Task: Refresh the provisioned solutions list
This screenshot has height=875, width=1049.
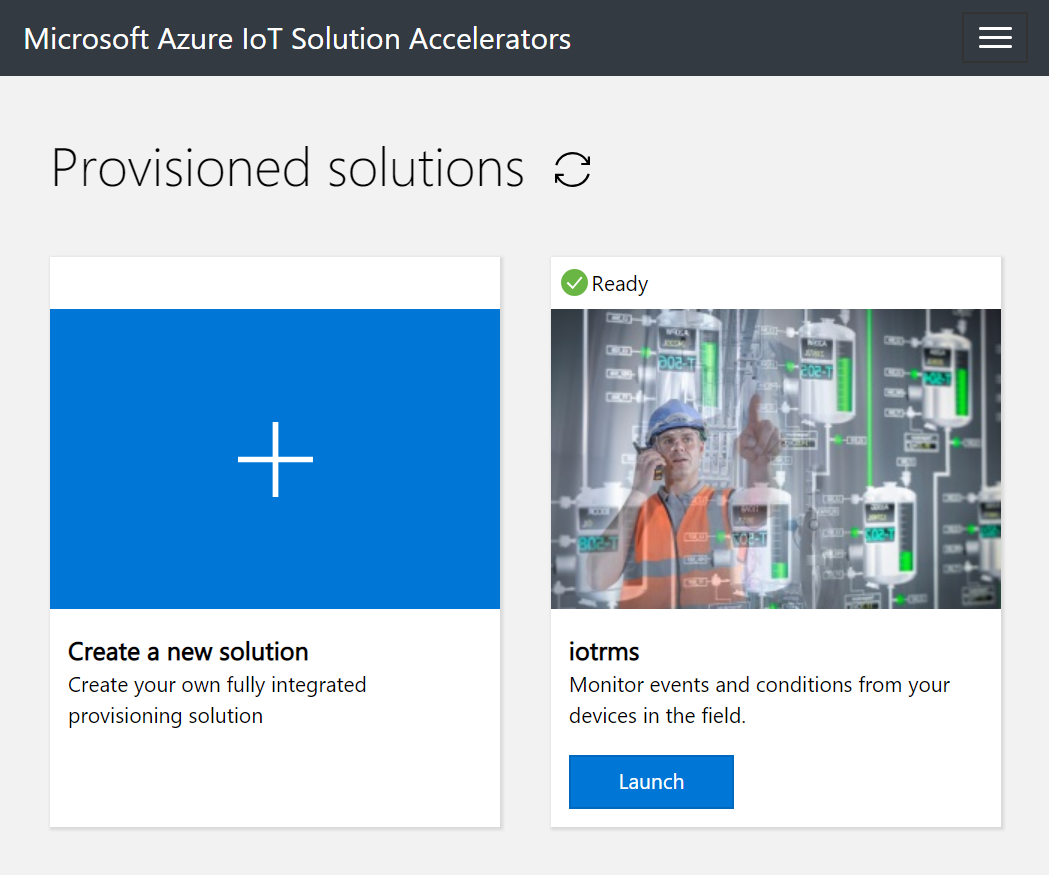Action: (x=573, y=169)
